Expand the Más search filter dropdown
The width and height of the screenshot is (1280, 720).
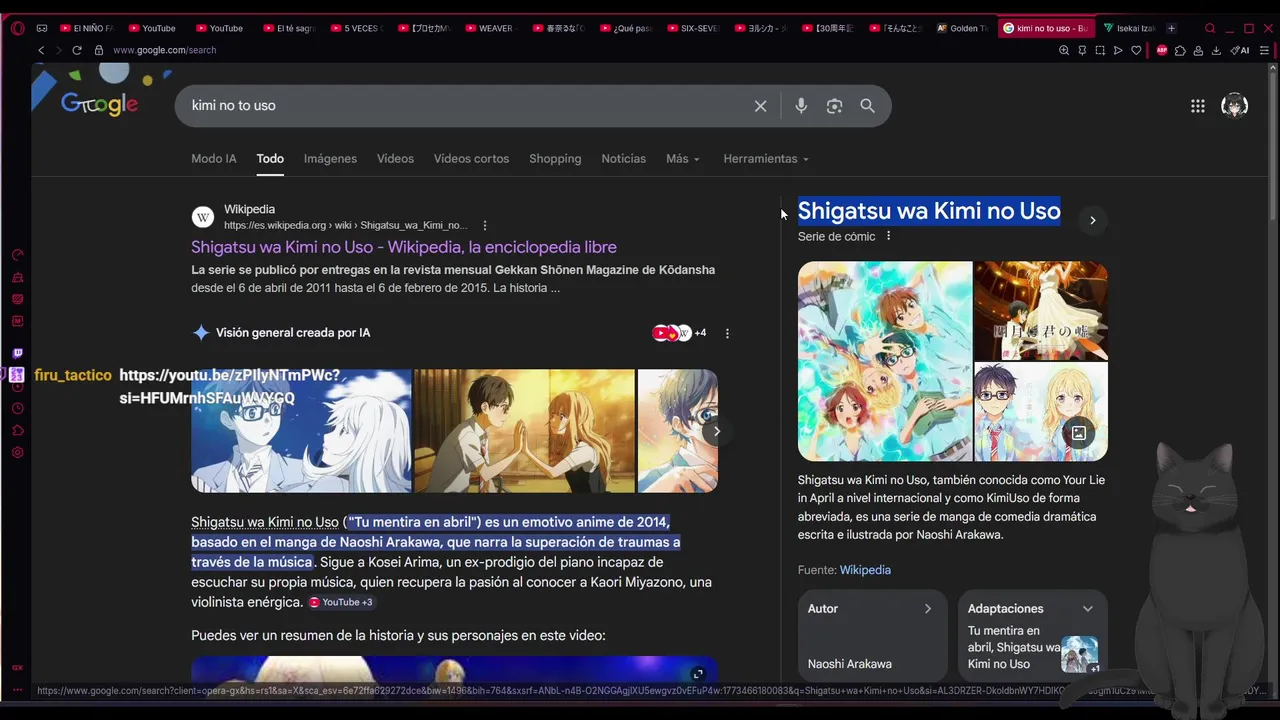coord(683,159)
